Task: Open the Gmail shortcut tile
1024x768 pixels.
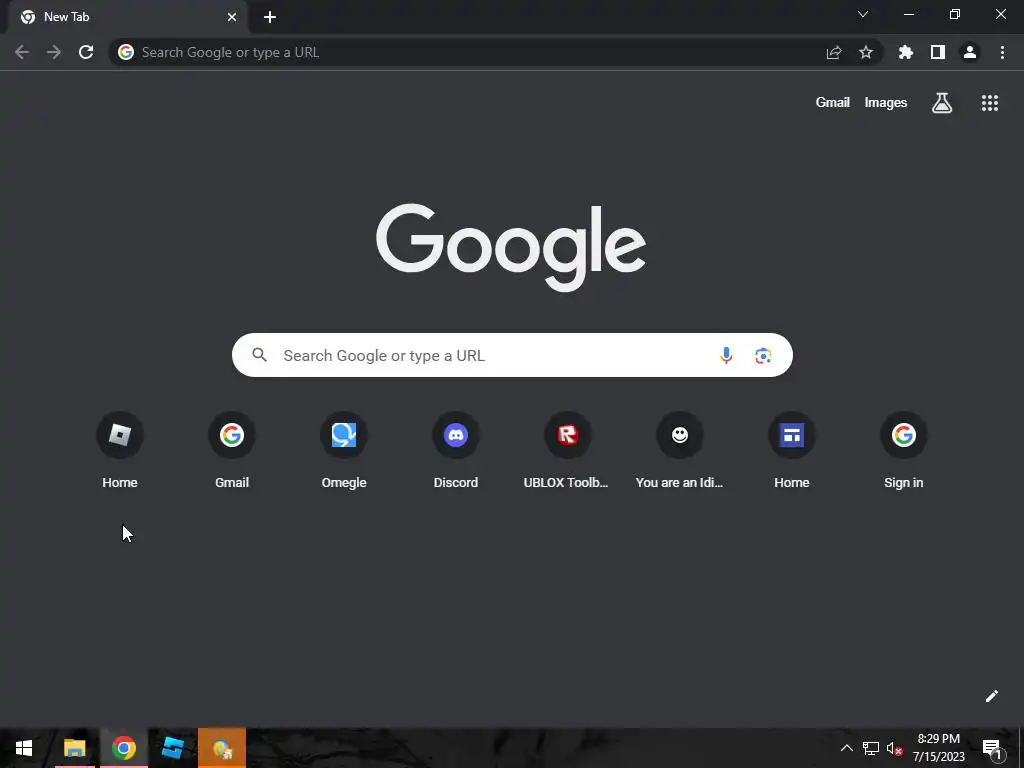Action: [232, 435]
